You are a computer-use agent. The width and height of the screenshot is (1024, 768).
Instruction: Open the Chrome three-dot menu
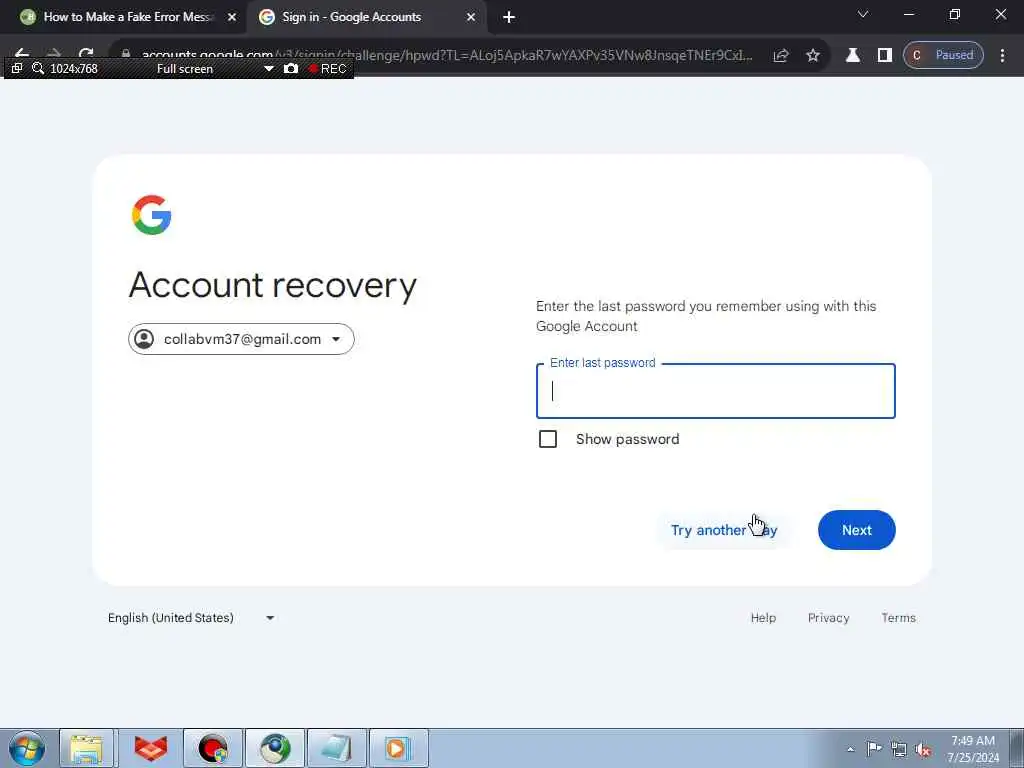pos(1002,56)
